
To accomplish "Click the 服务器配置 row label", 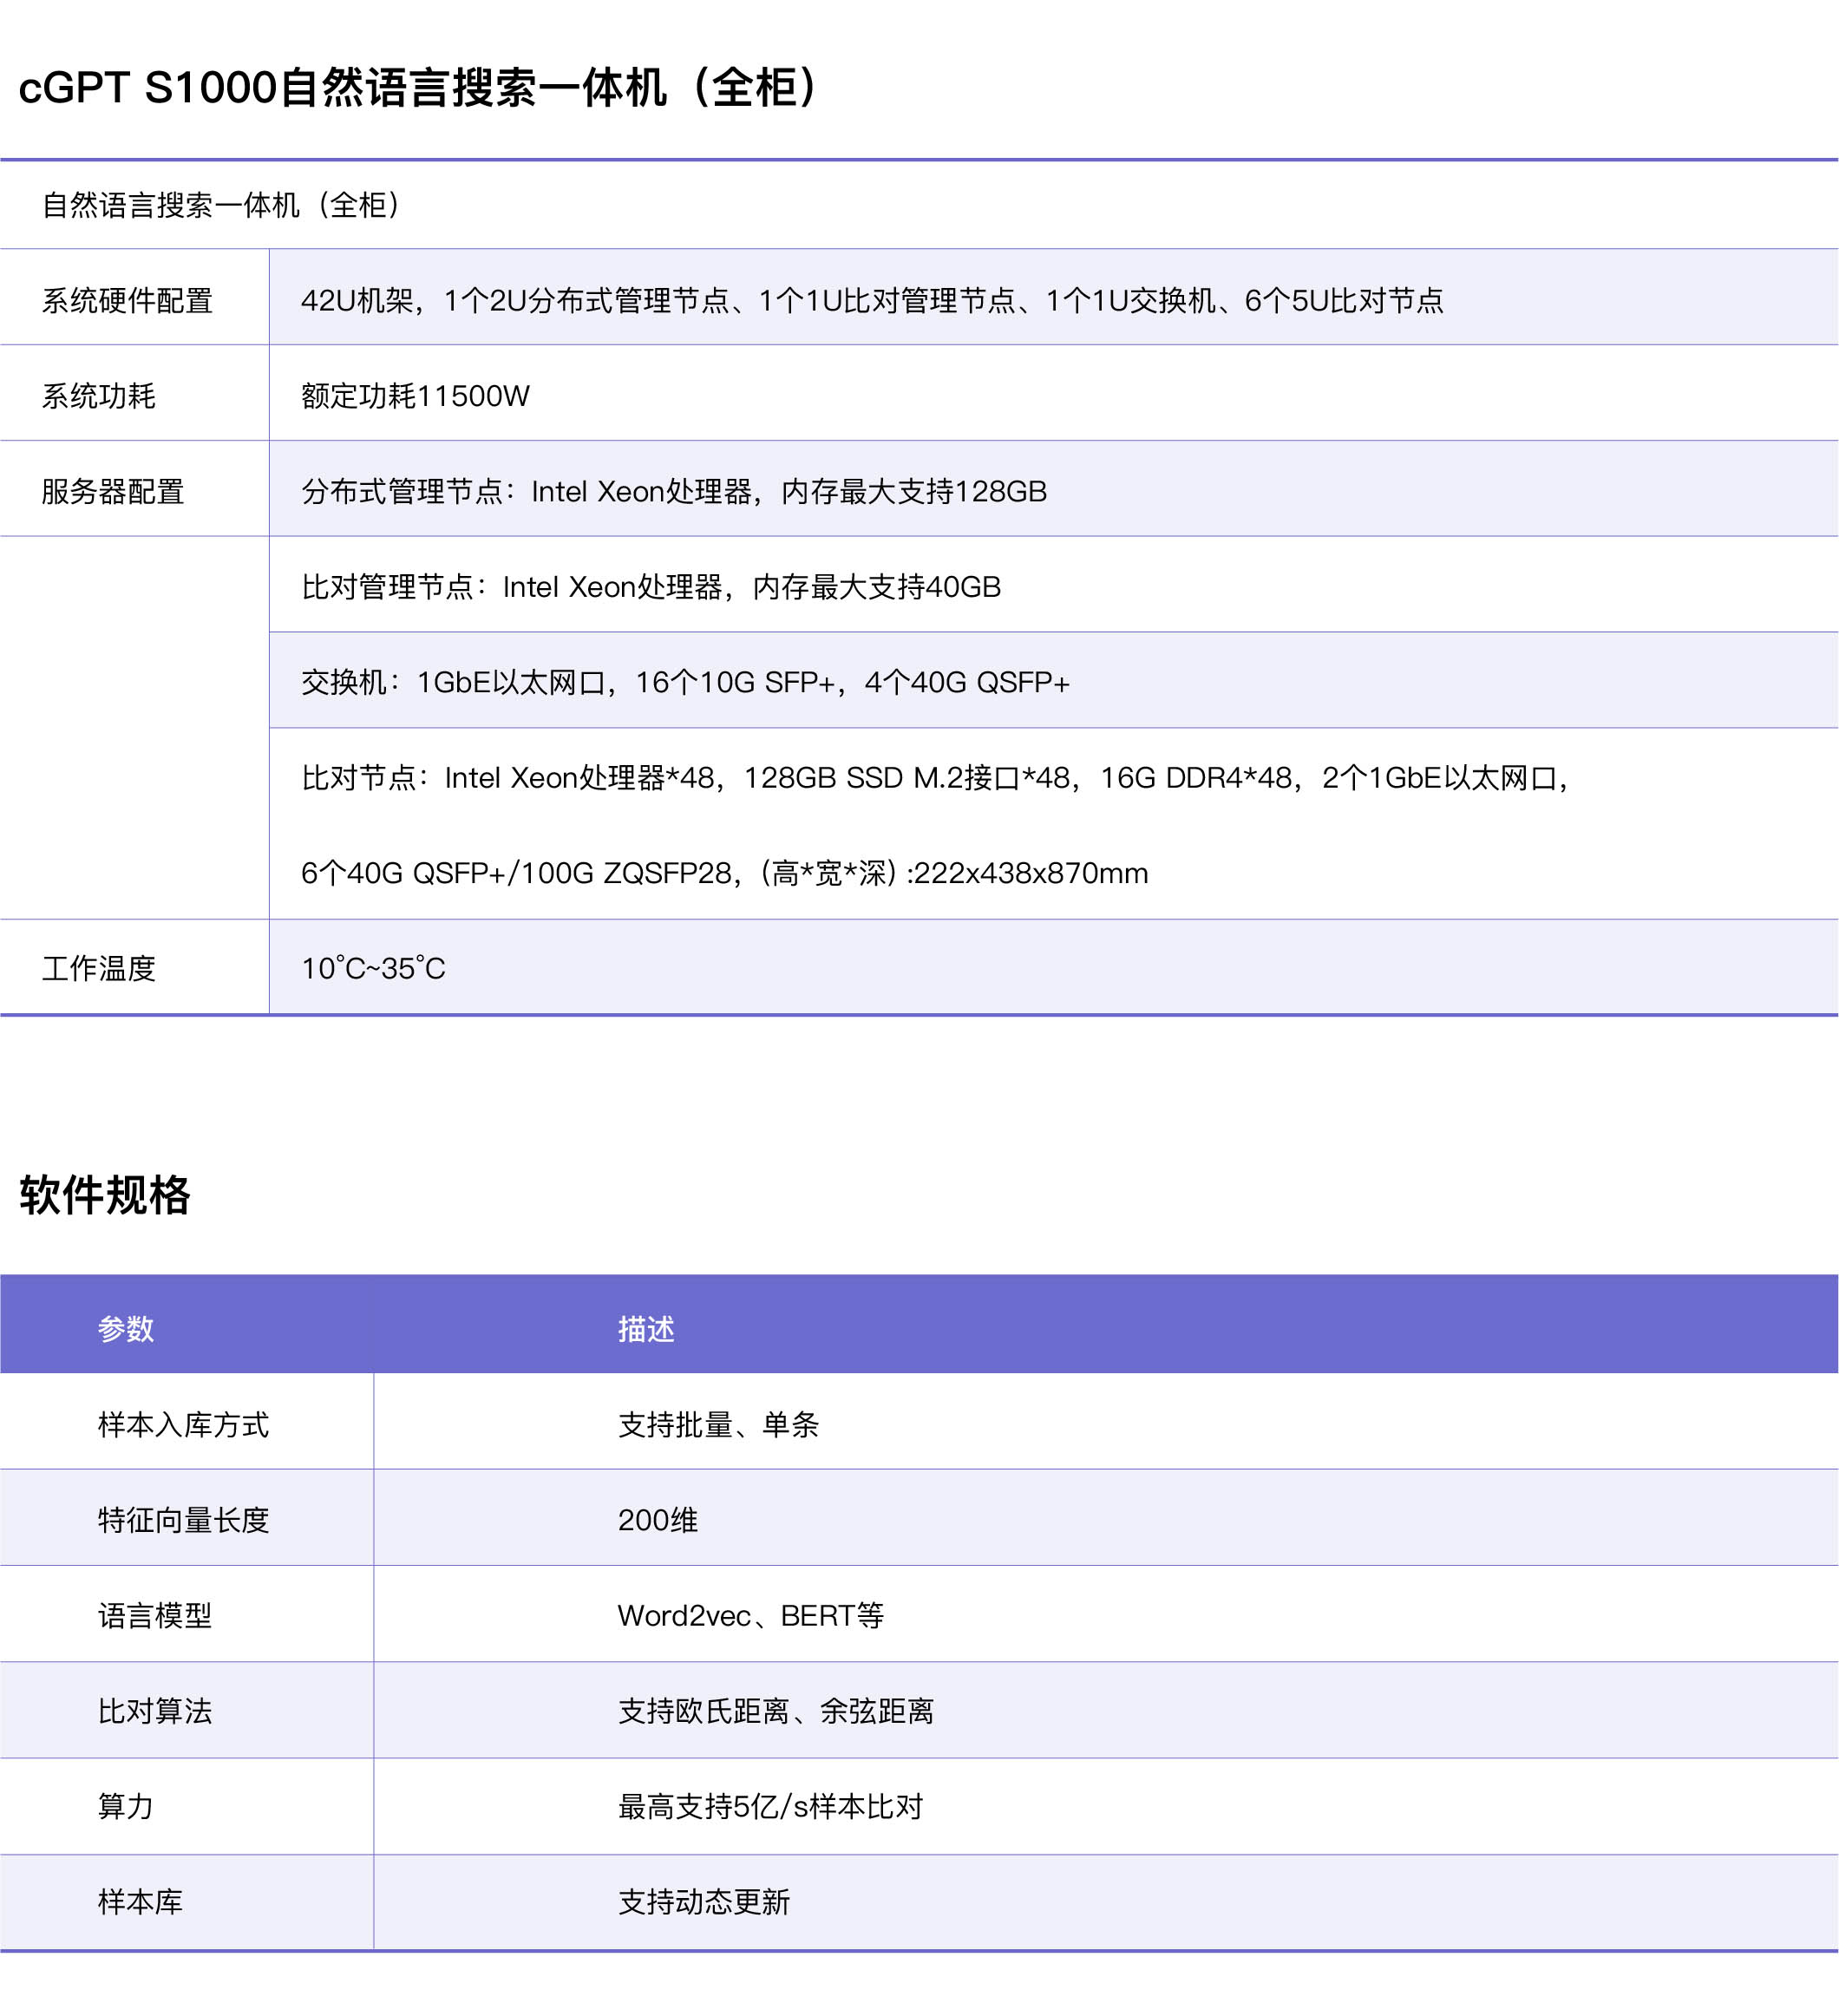I will tap(113, 491).
